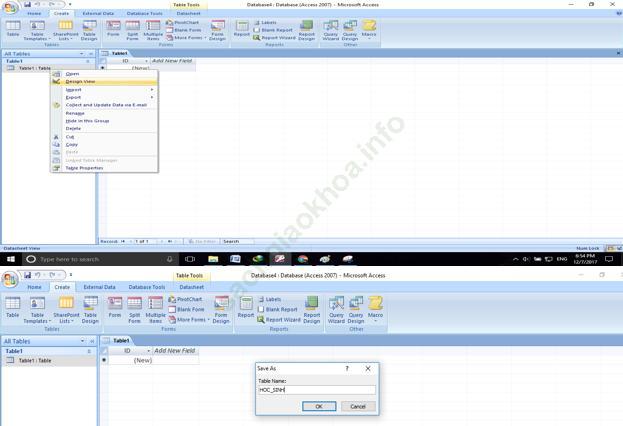Click Report Wizard in the upper window ribbon
Viewport: 623px width, 426px height.
tap(275, 38)
